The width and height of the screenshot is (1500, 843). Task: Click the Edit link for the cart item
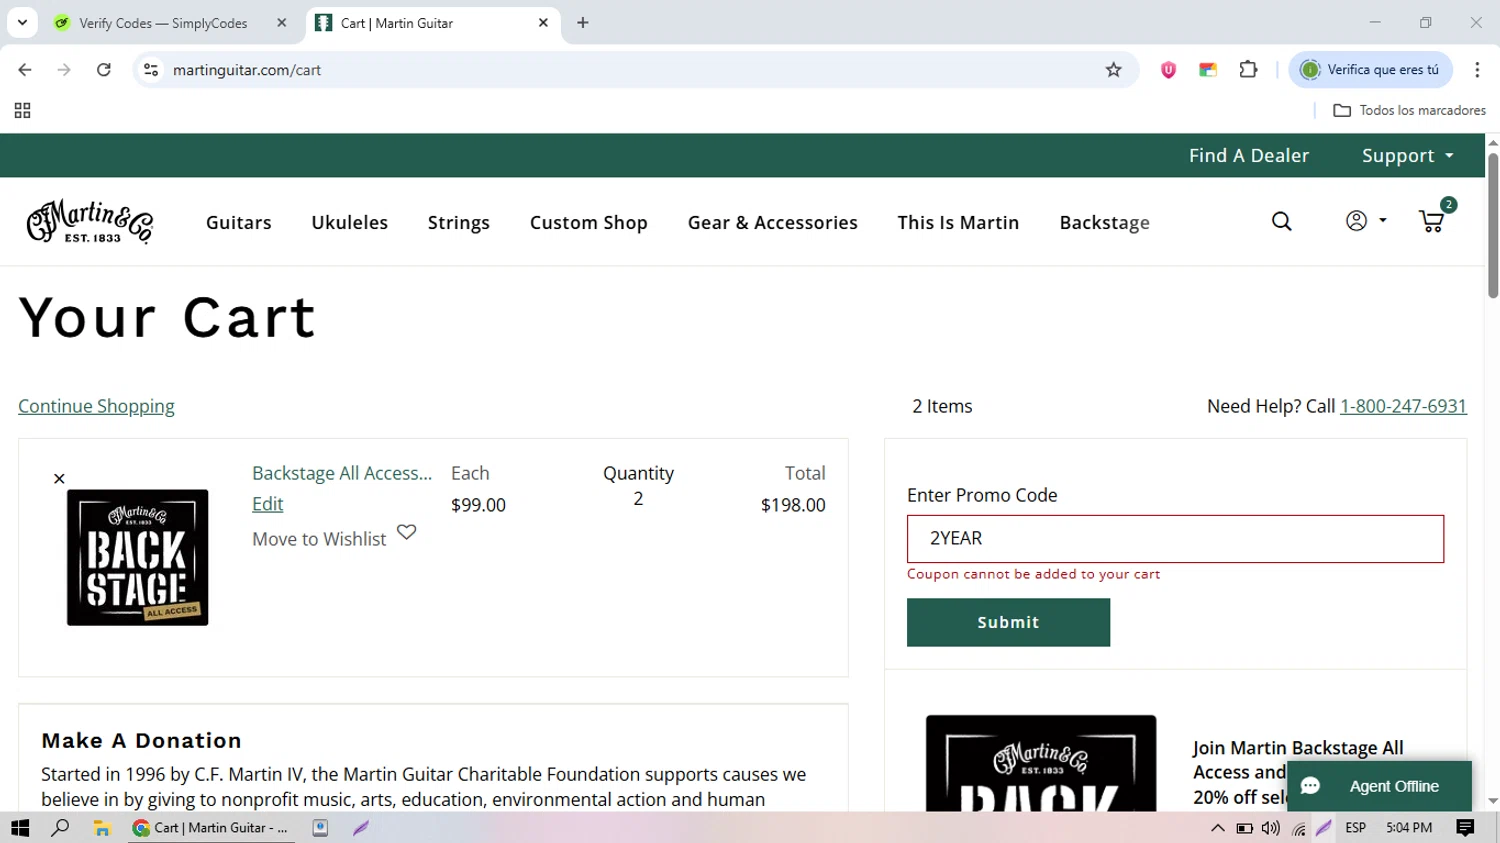267,504
